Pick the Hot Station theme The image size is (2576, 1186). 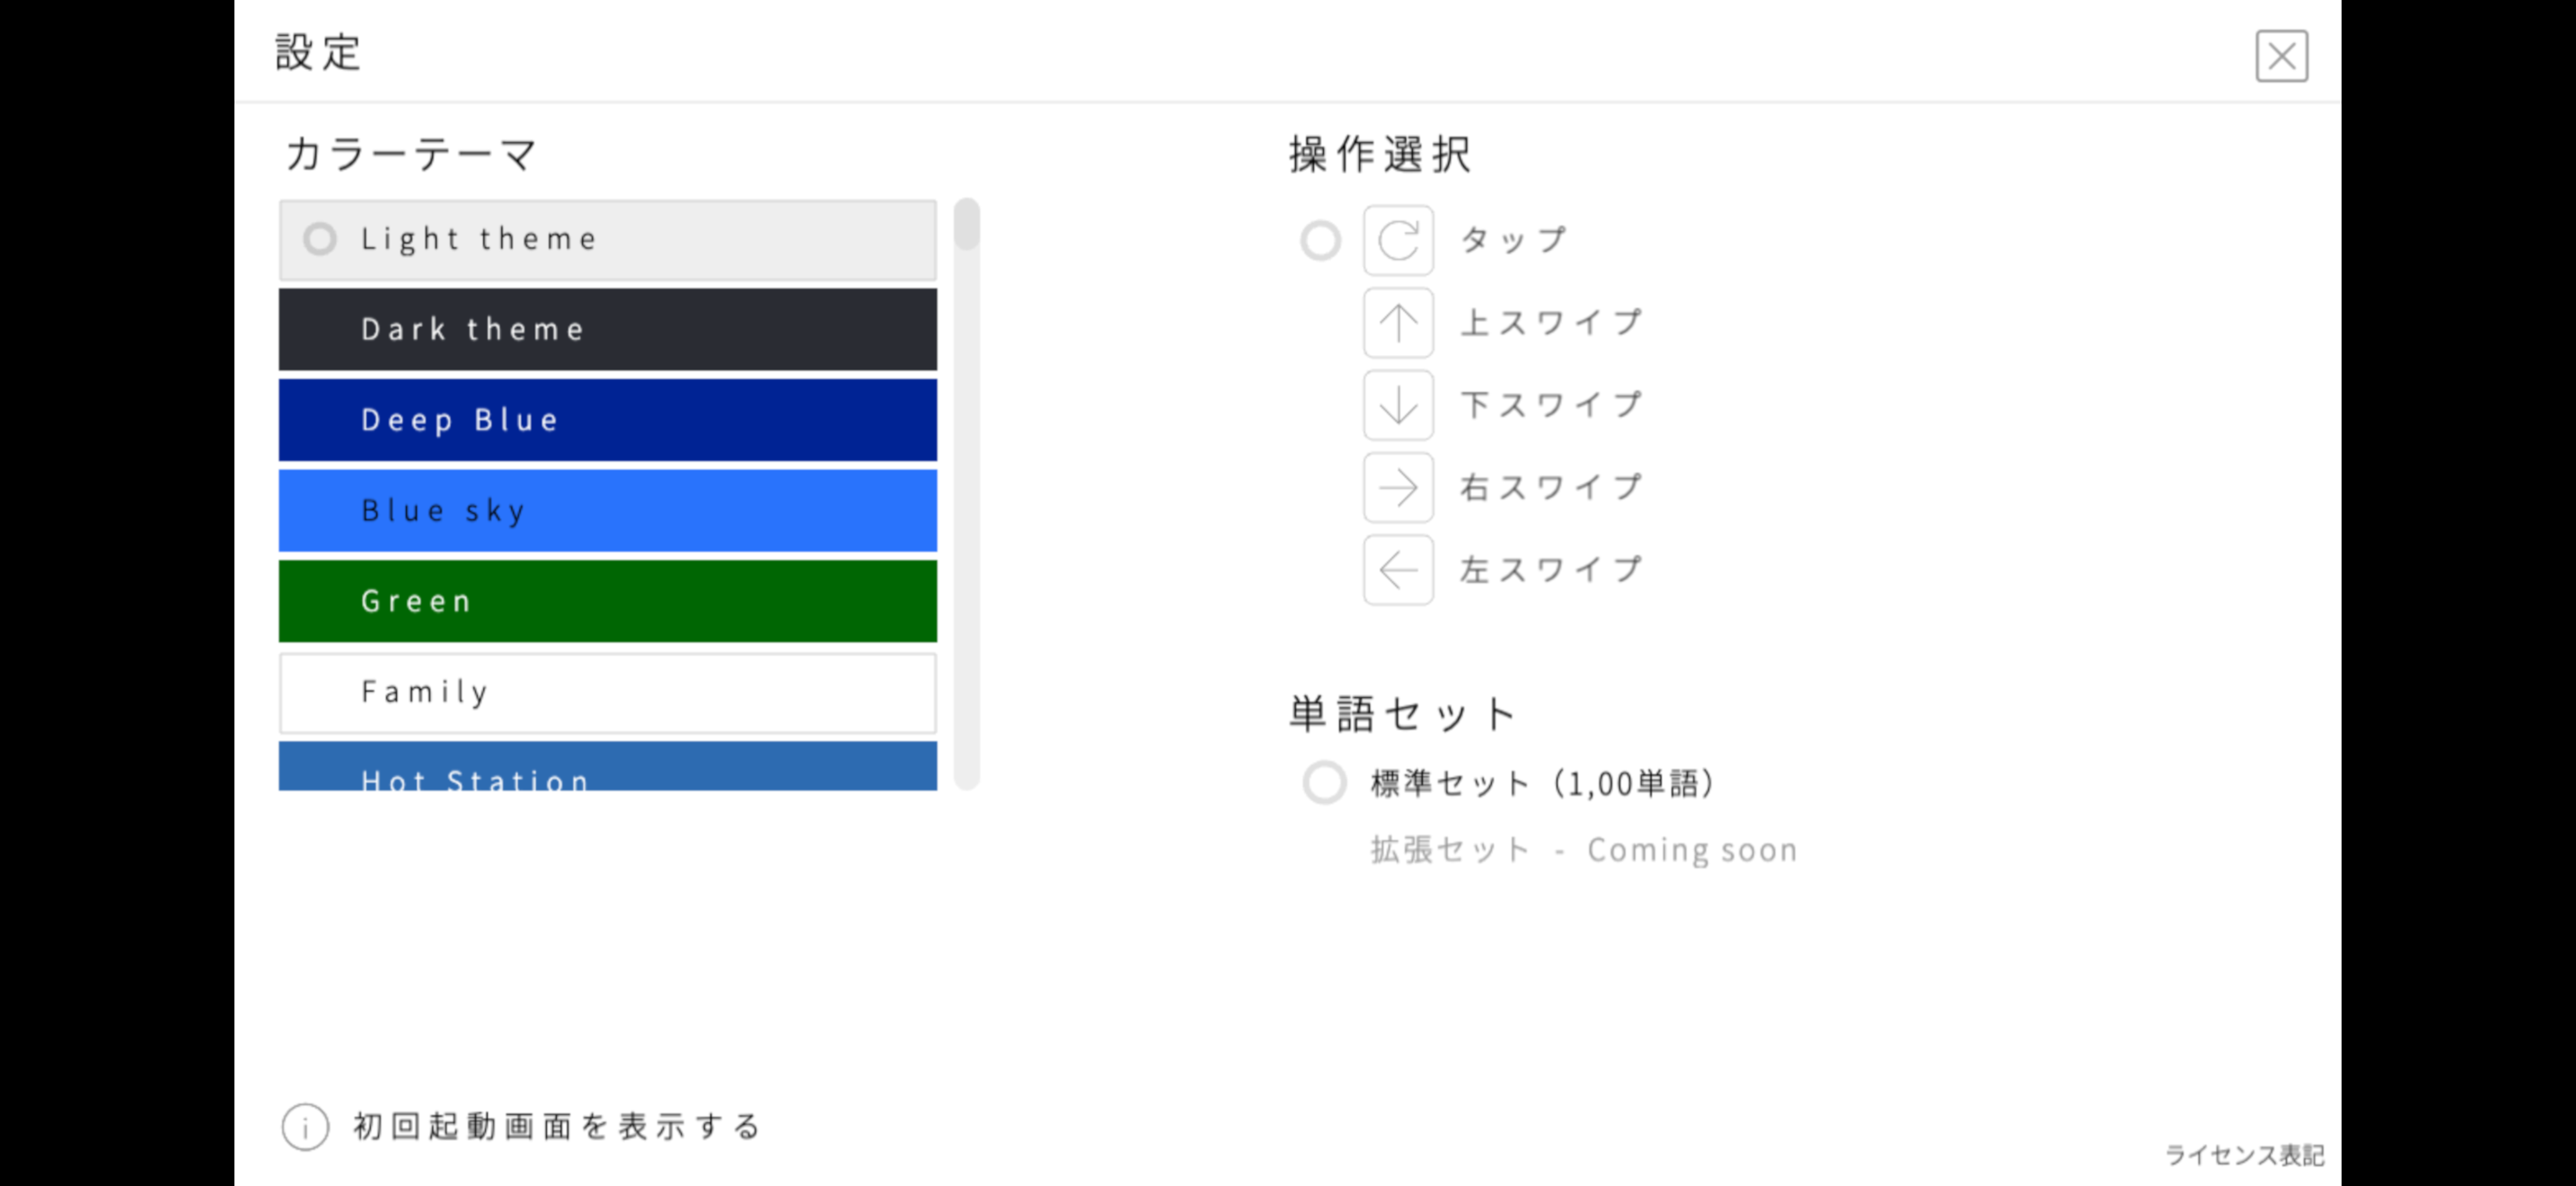[608, 766]
